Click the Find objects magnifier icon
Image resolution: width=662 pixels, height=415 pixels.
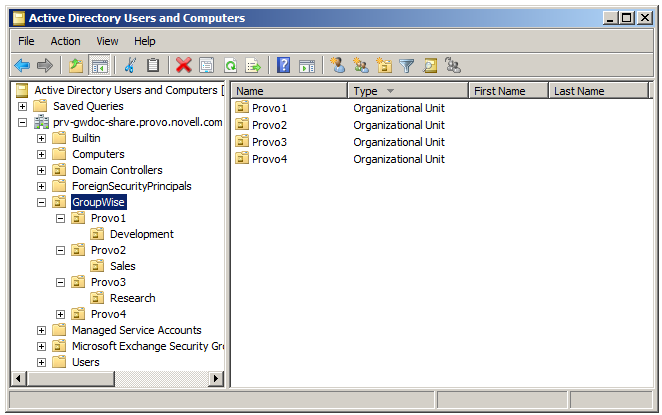(x=430, y=65)
